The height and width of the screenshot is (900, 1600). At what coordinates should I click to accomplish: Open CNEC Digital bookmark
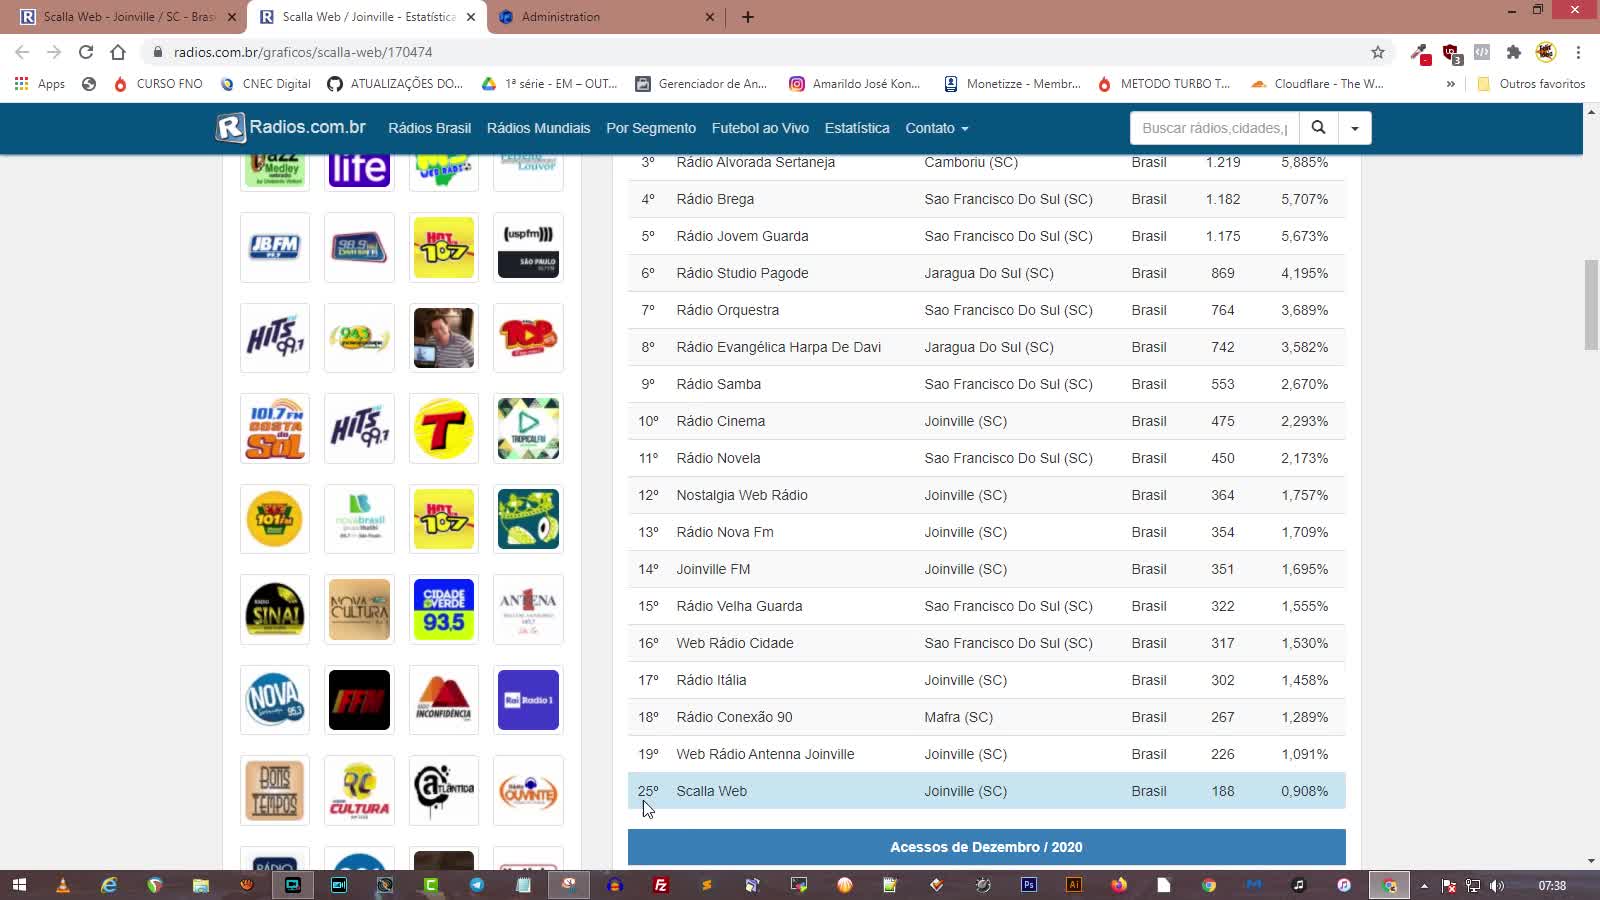click(x=266, y=84)
